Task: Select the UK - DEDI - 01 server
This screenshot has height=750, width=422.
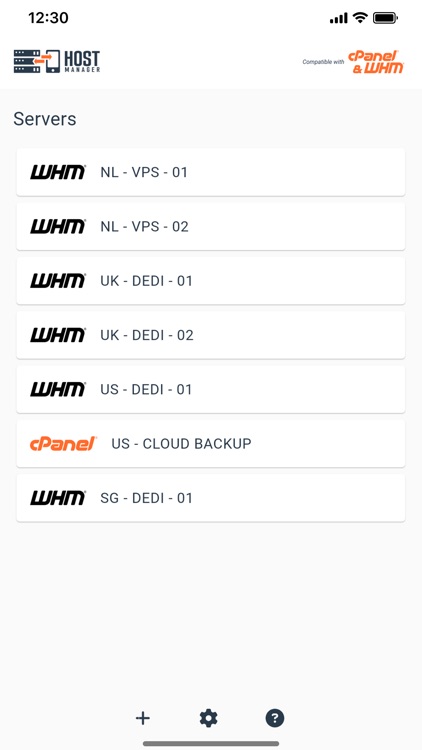Action: click(x=211, y=281)
